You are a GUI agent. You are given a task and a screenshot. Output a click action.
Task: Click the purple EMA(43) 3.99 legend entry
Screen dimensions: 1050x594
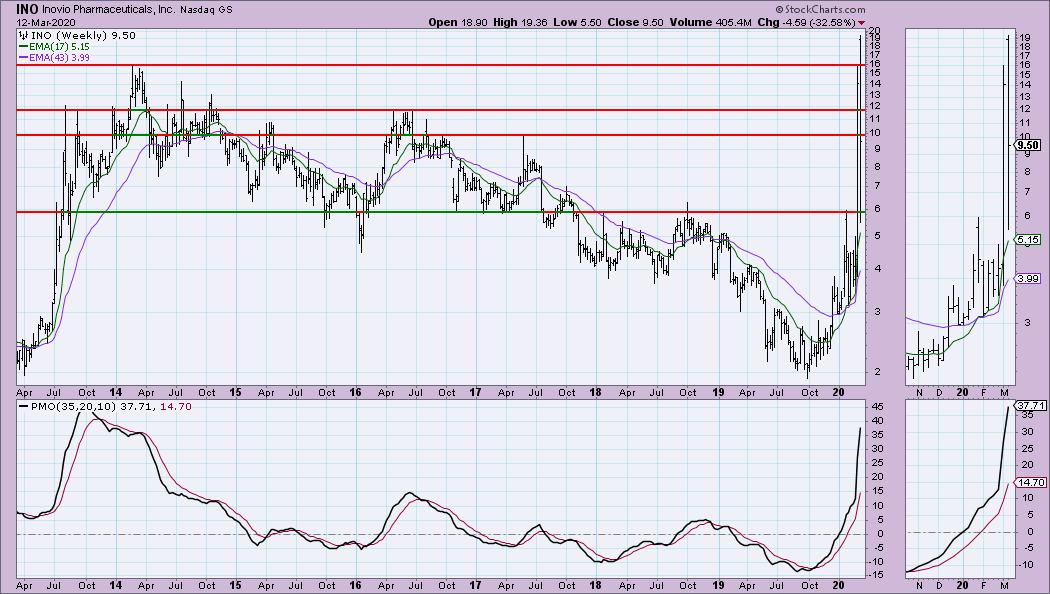click(x=54, y=58)
